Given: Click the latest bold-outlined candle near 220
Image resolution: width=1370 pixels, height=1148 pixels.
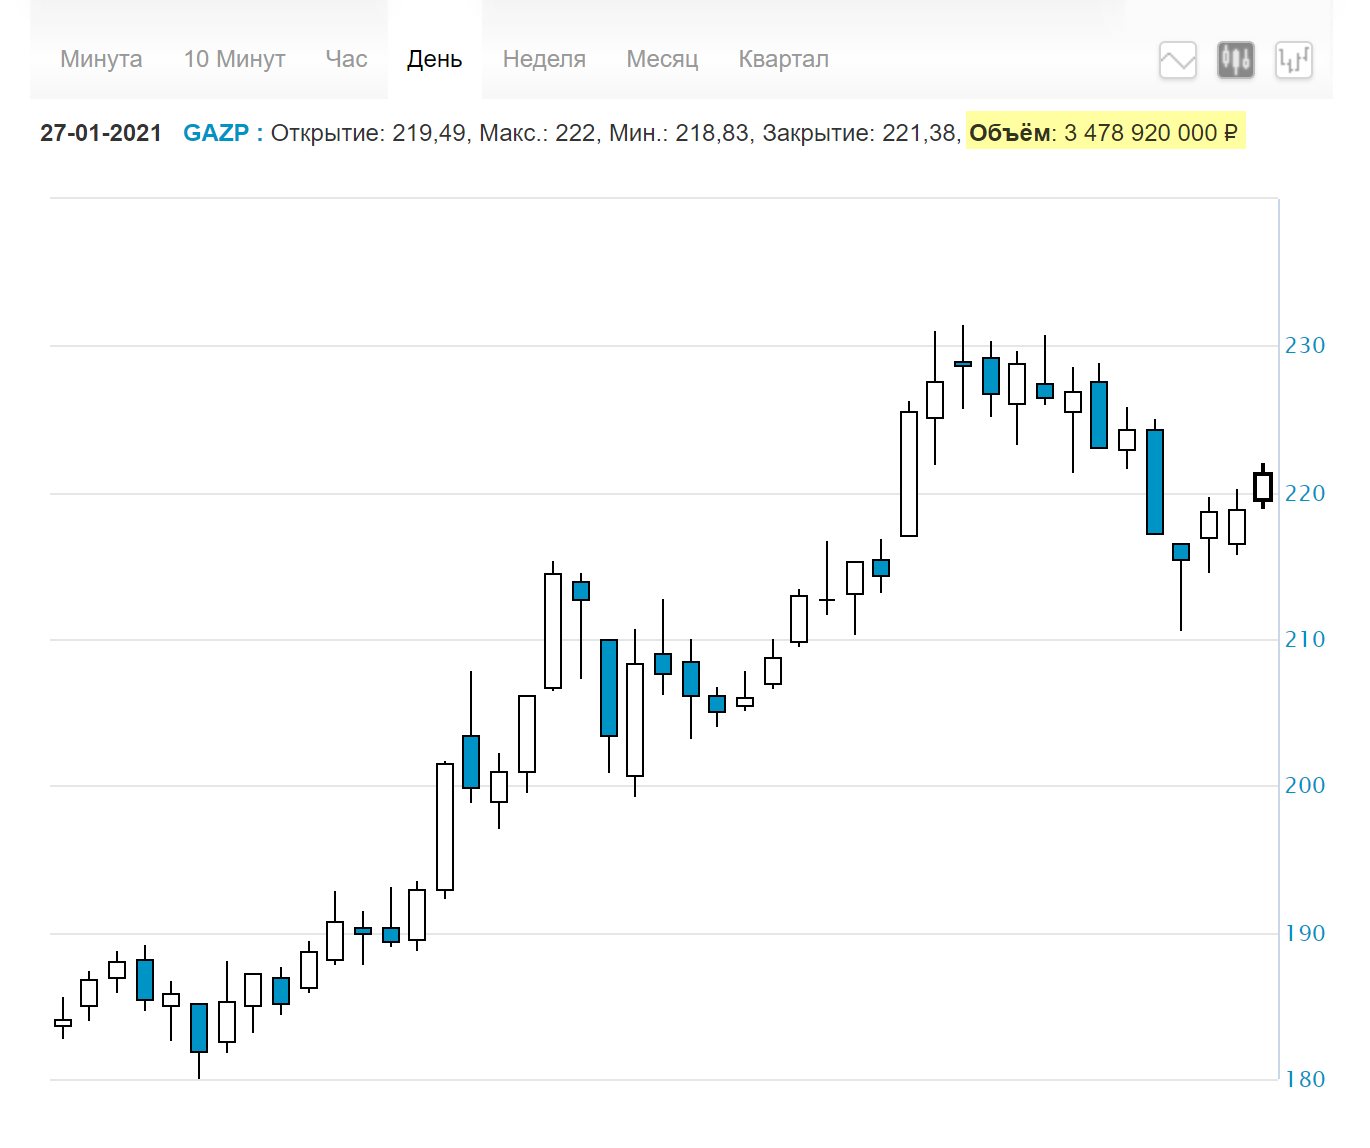Looking at the screenshot, I should pyautogui.click(x=1263, y=486).
